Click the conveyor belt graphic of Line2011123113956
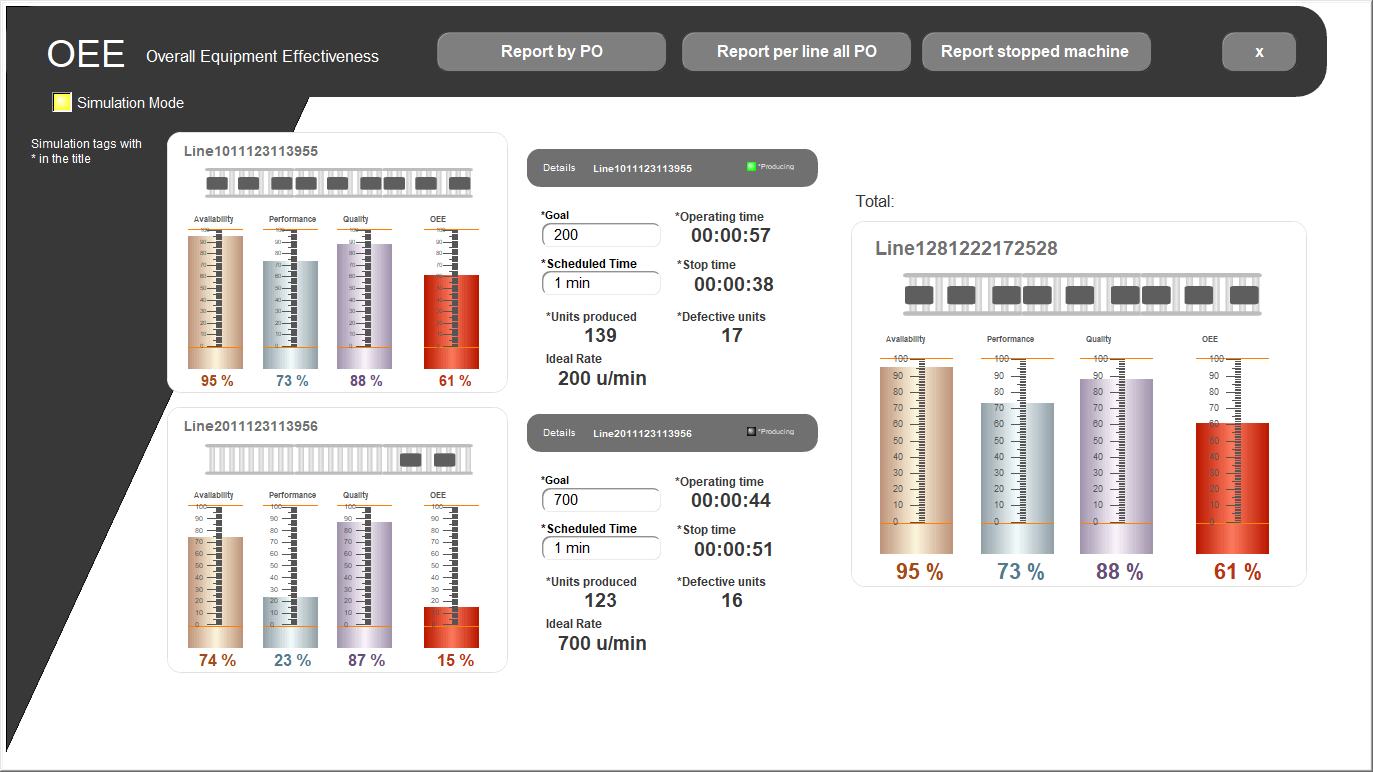This screenshot has width=1373, height=772. pyautogui.click(x=338, y=460)
